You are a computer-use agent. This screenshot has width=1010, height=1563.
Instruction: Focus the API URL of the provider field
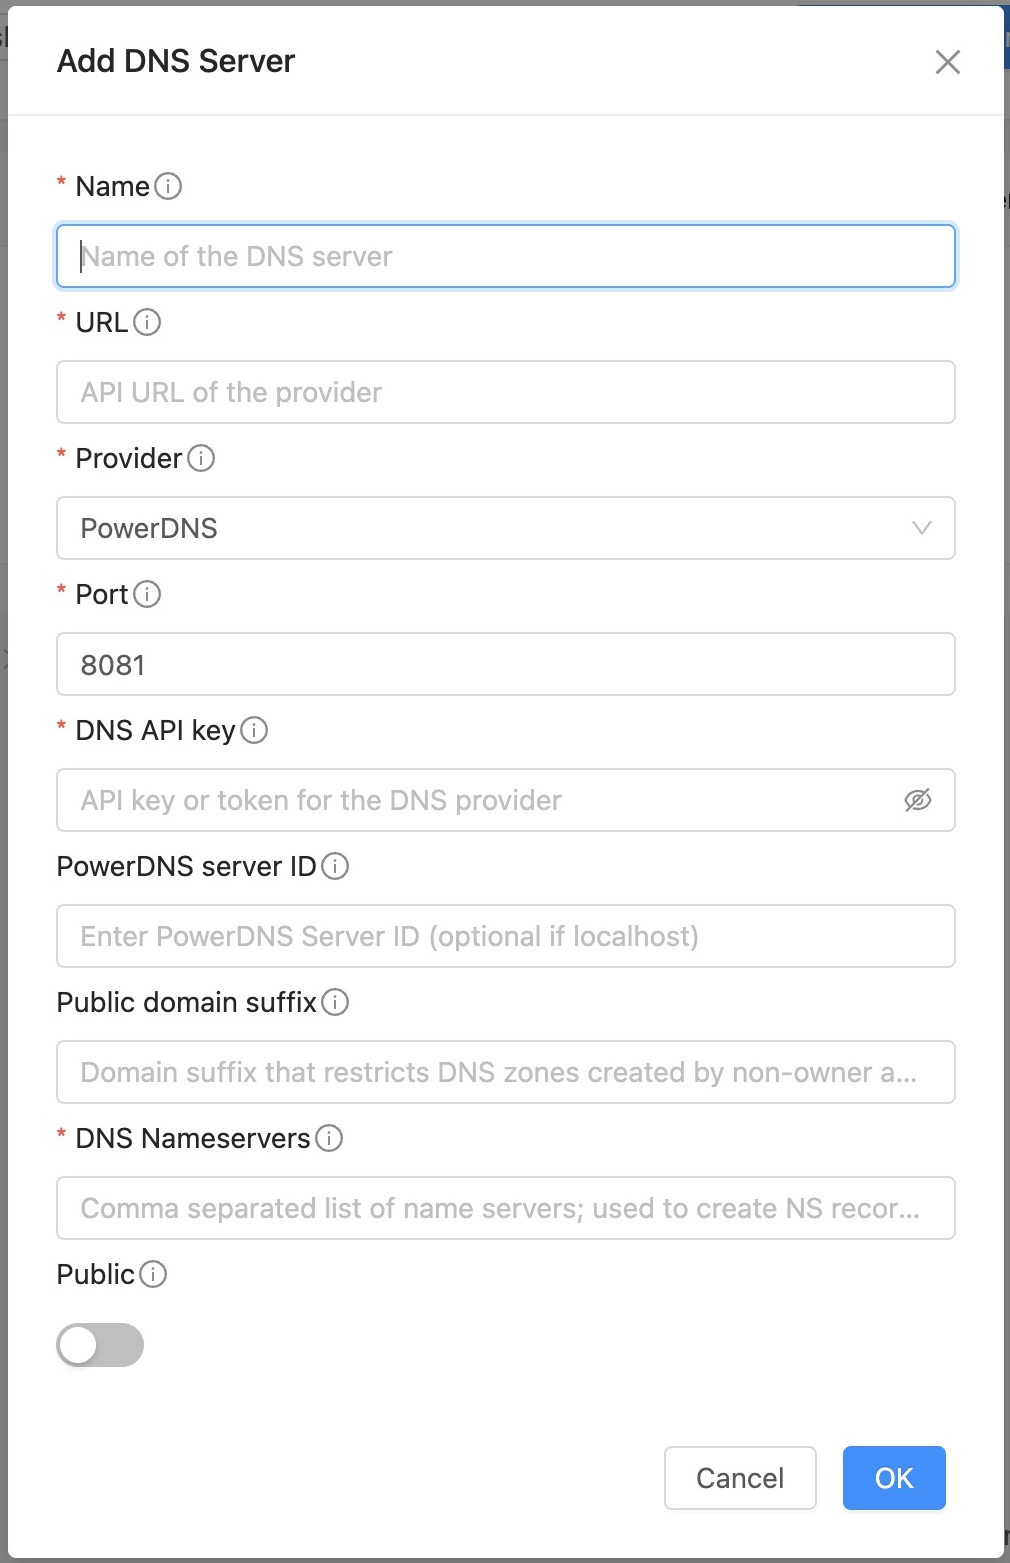tap(506, 392)
